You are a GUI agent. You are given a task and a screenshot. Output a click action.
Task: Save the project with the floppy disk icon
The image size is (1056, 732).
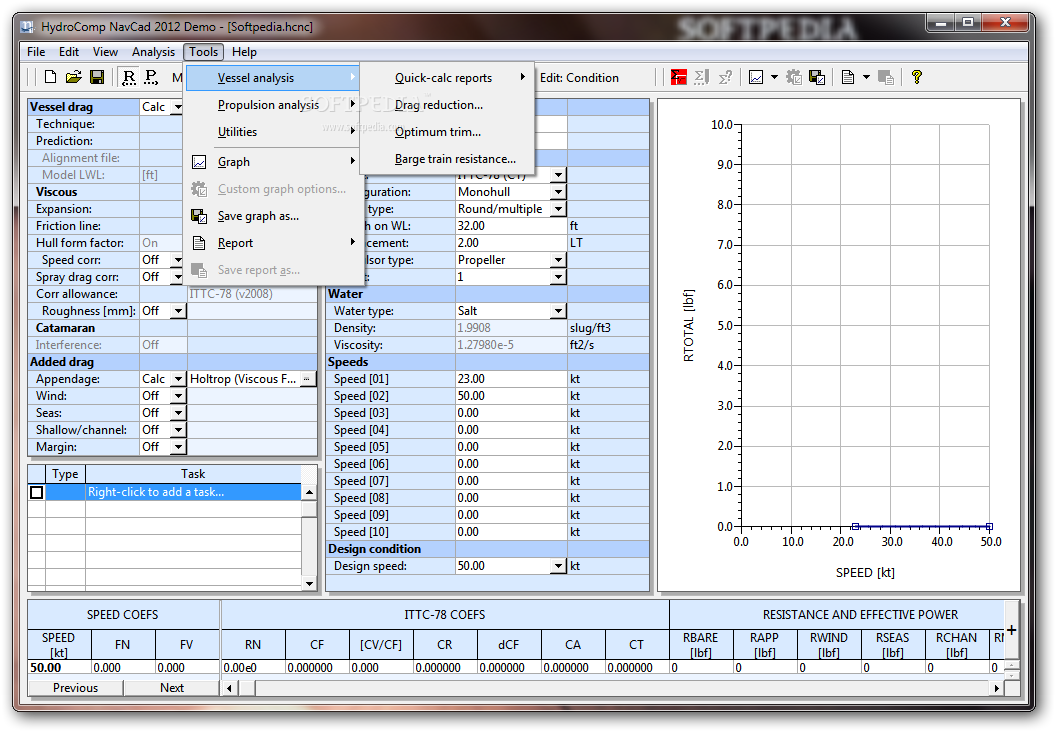[x=97, y=77]
